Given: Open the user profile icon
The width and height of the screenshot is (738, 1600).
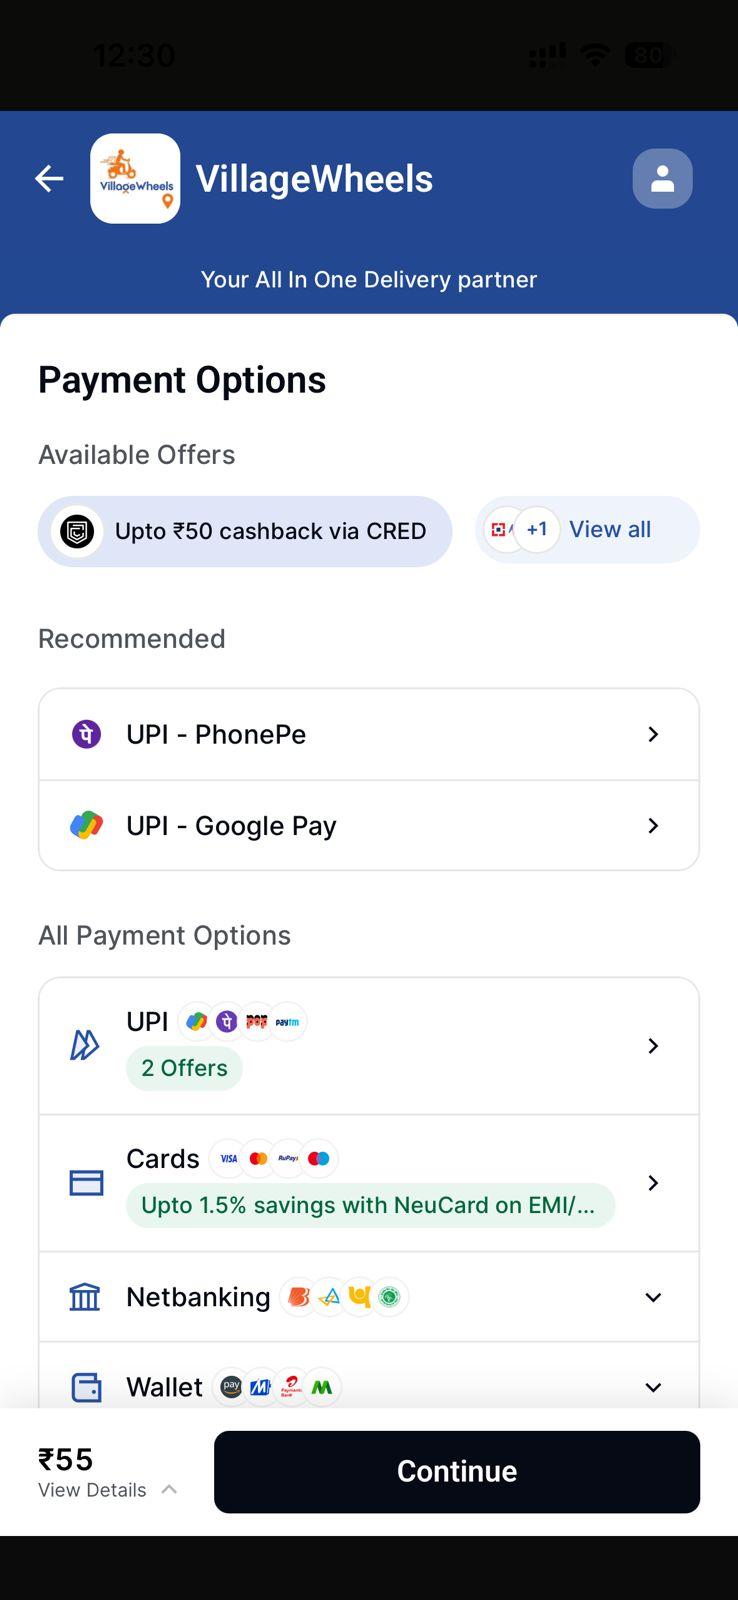Looking at the screenshot, I should 662,179.
